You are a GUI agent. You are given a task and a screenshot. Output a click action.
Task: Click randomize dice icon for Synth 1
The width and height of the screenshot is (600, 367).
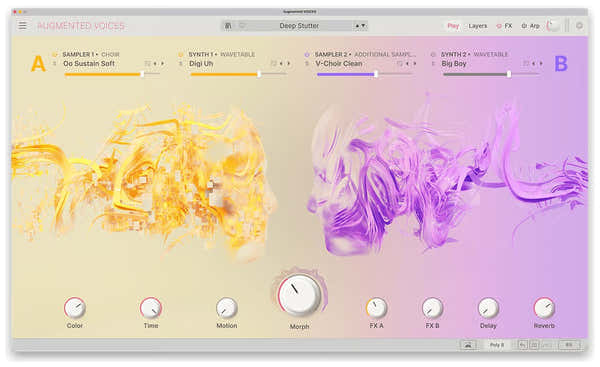tap(274, 64)
